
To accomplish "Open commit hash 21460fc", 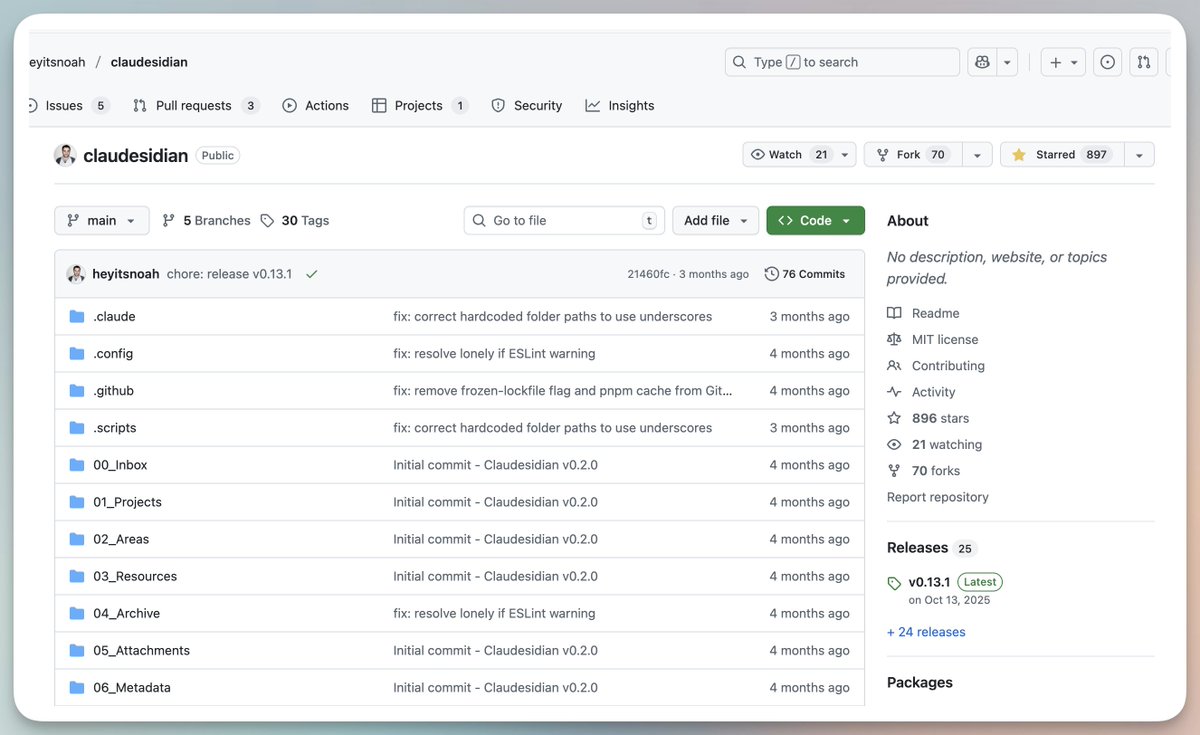I will pyautogui.click(x=648, y=274).
